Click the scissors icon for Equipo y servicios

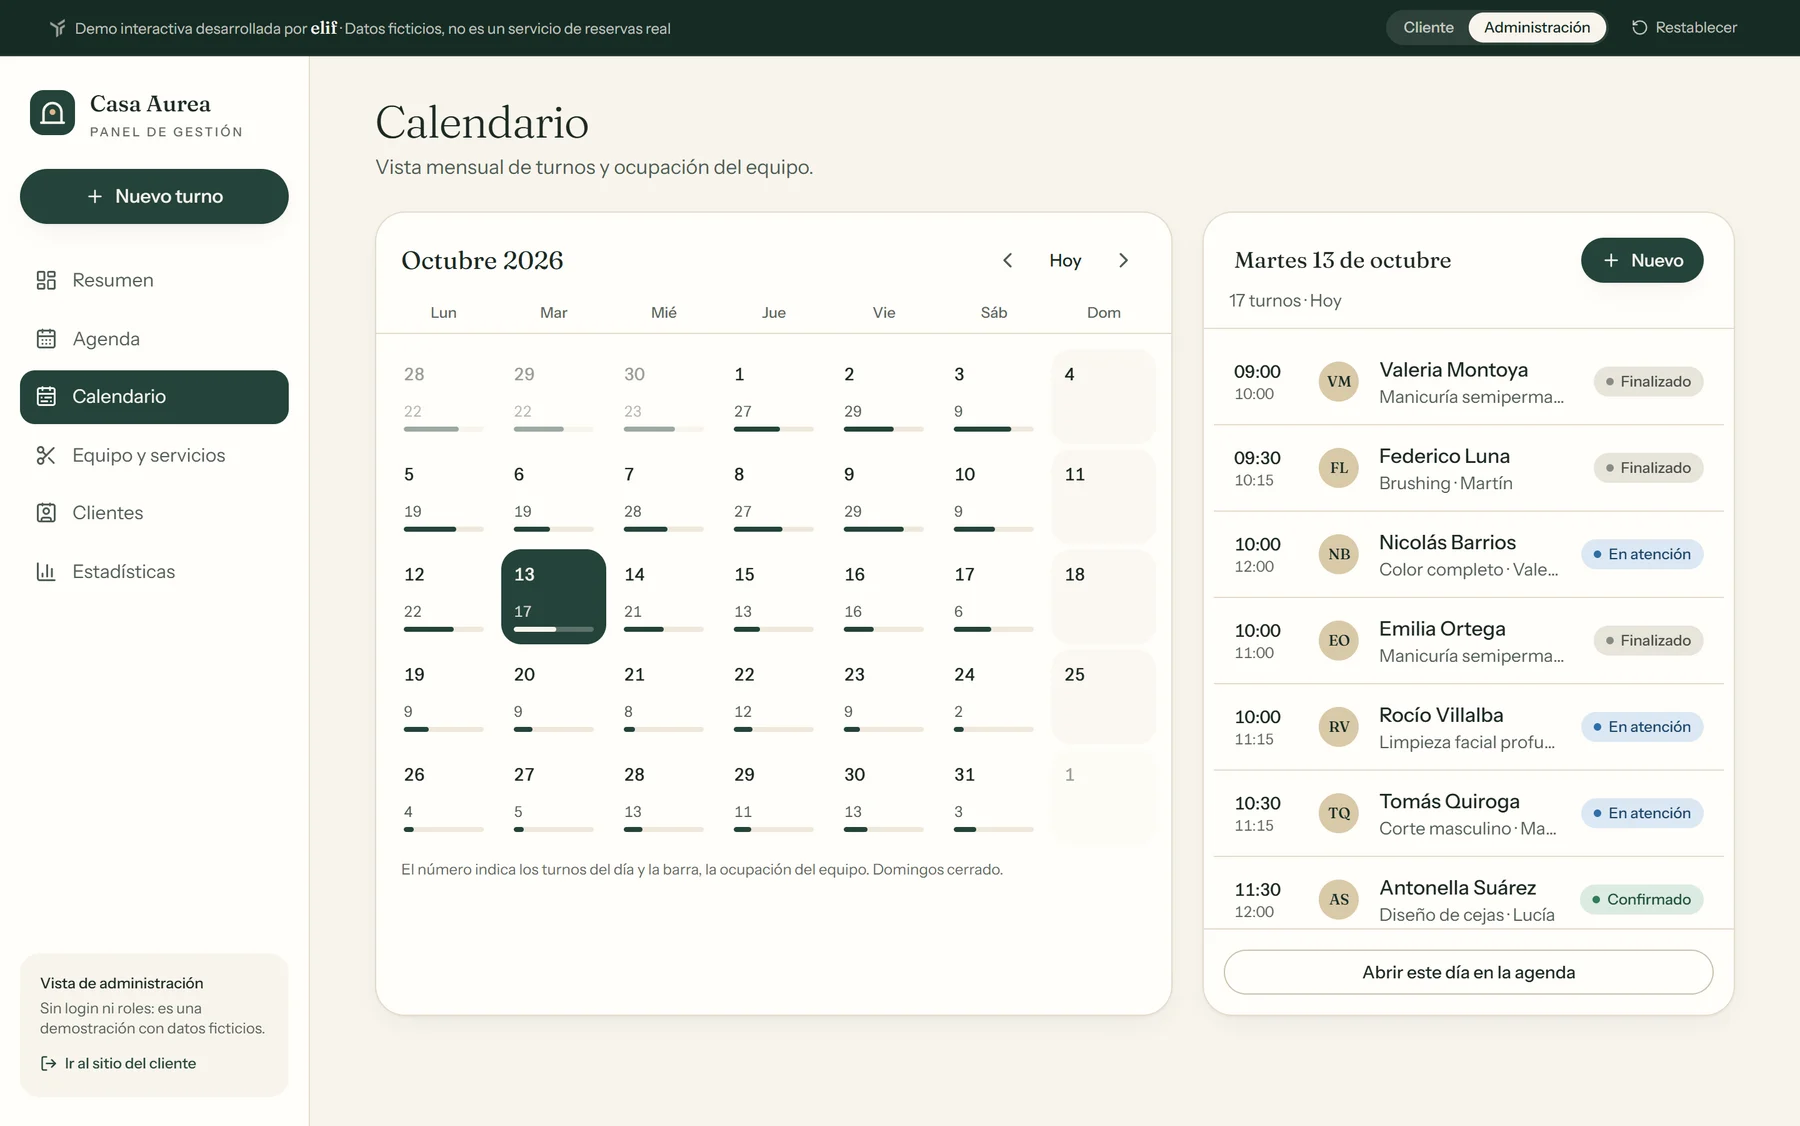click(46, 455)
